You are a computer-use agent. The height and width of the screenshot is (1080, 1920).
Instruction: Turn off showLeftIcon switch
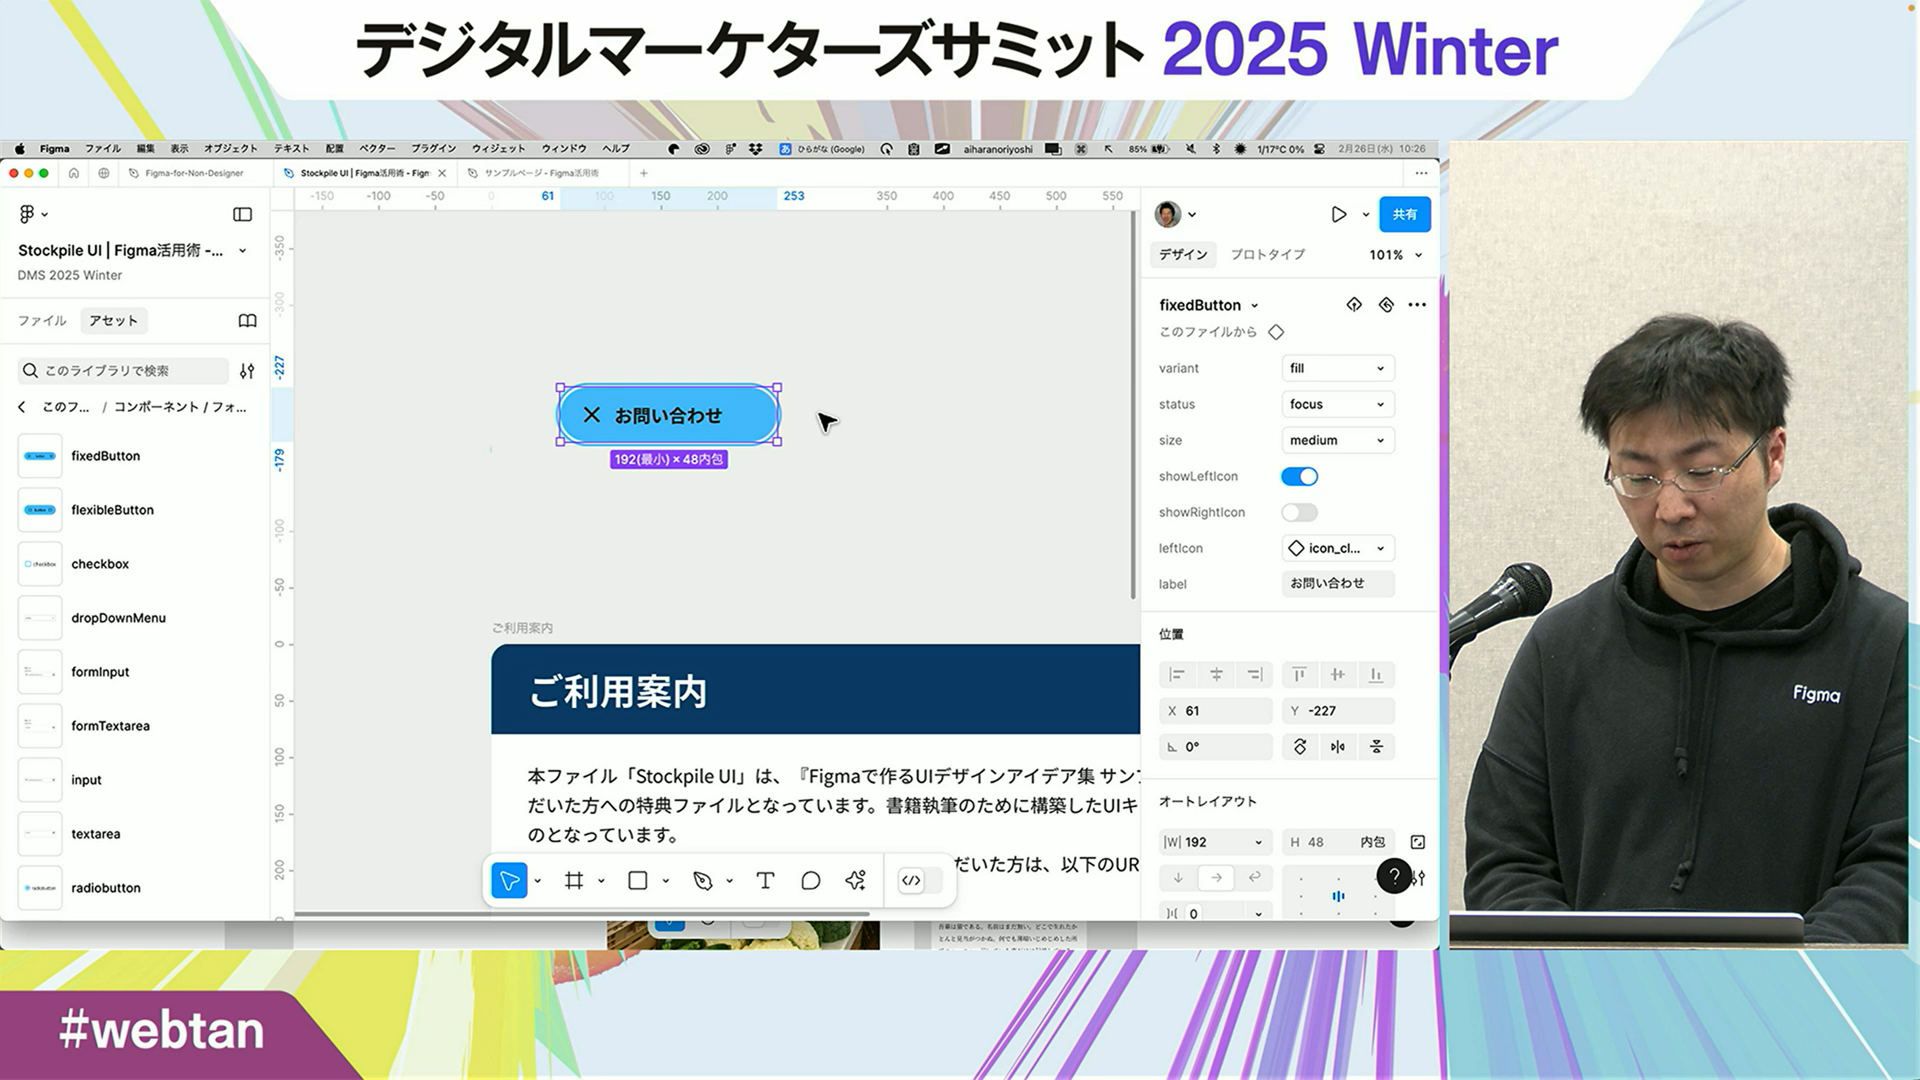1299,477
